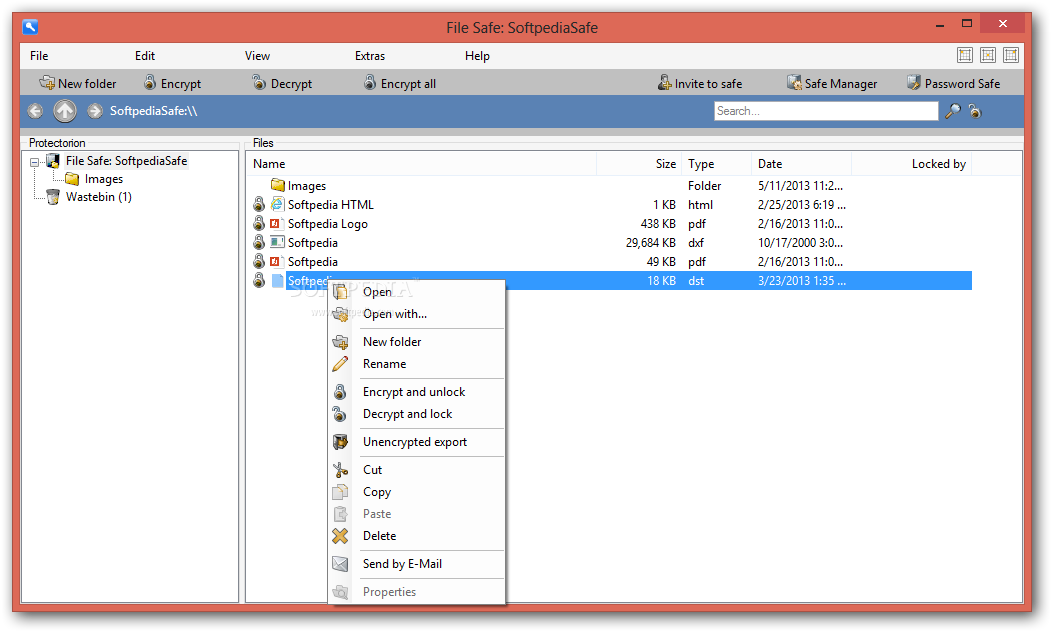
Task: Open the Password Safe
Action: pyautogui.click(x=953, y=83)
